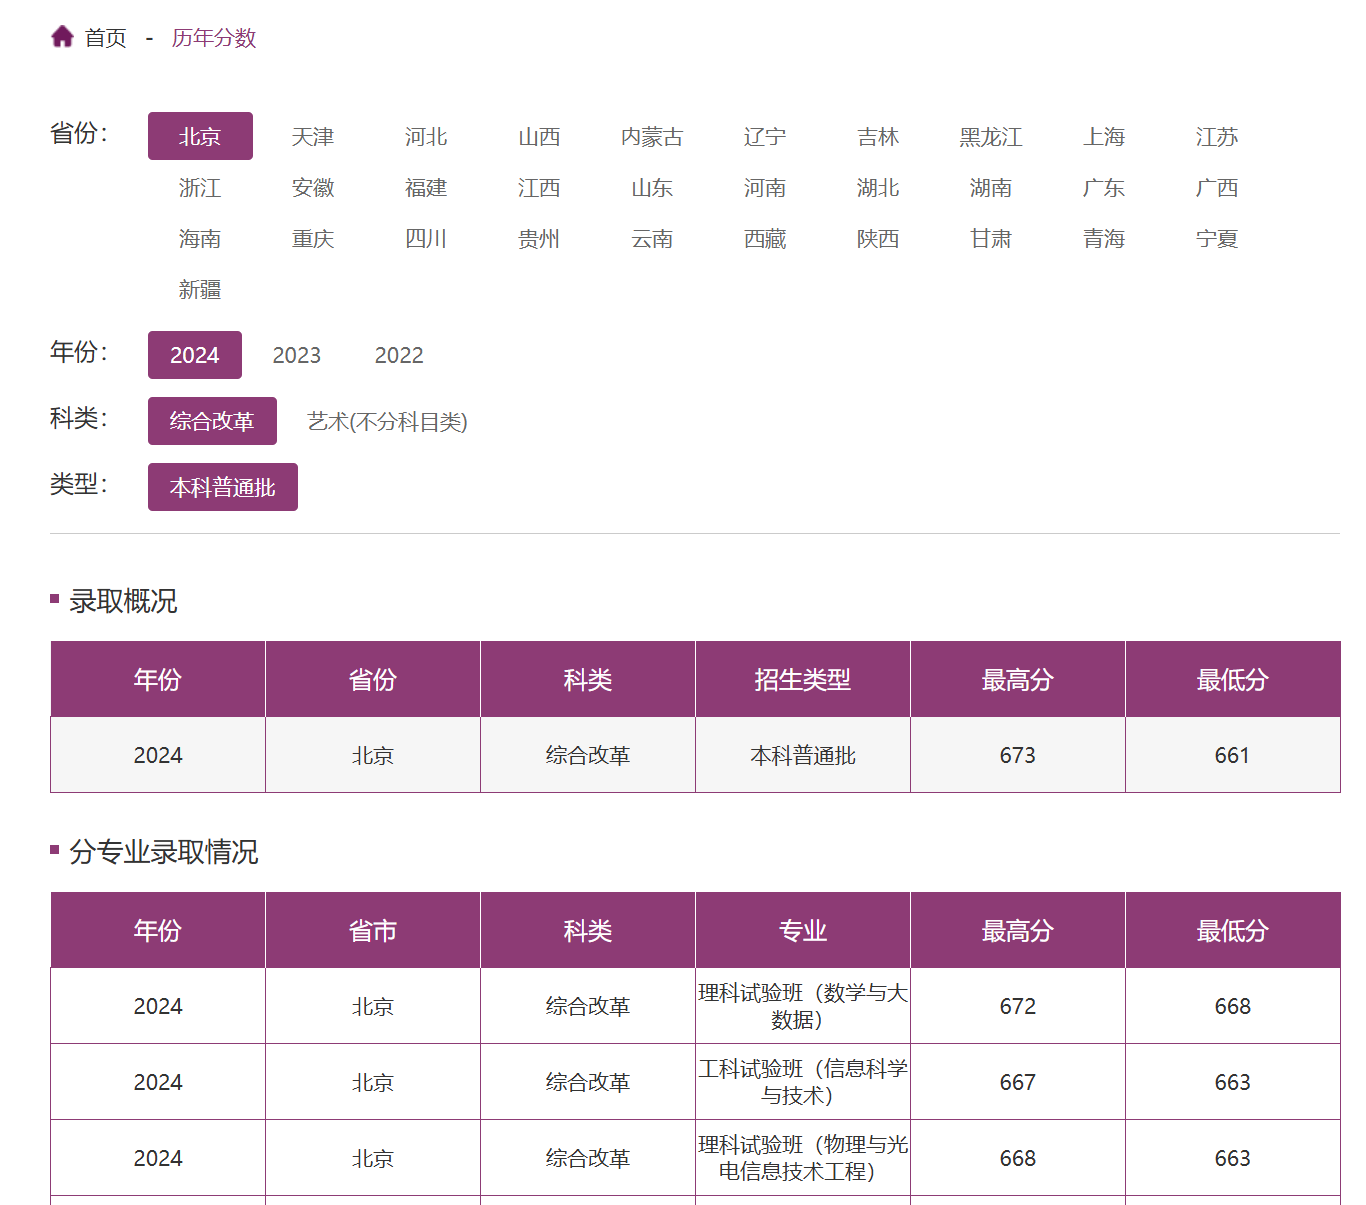Click the 历年分数 breadcrumb link
This screenshot has width=1366, height=1205.
[214, 38]
